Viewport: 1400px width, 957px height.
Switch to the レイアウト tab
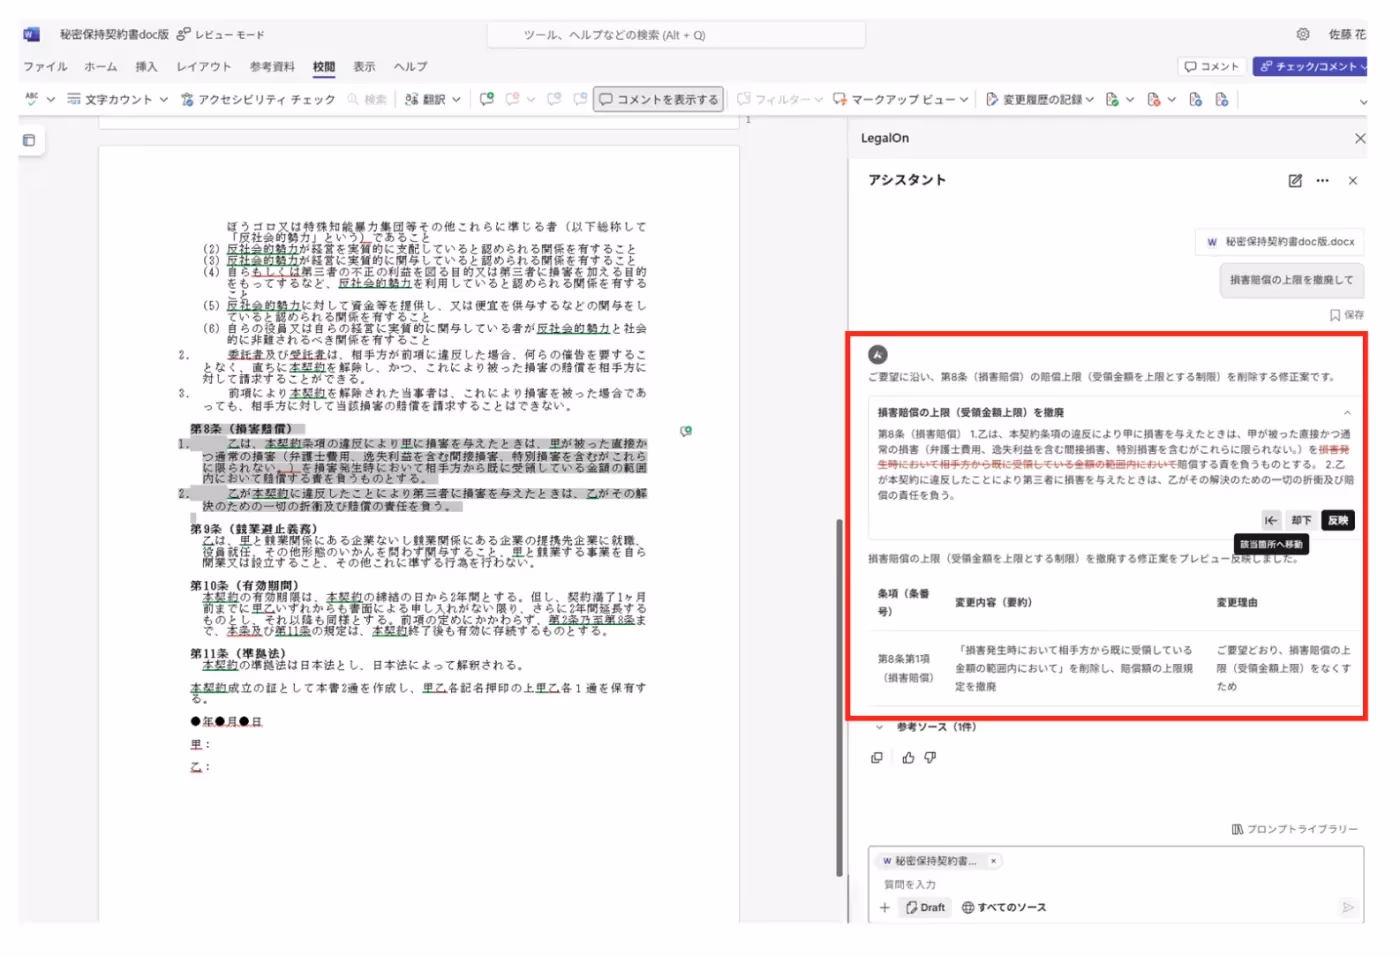tap(204, 67)
